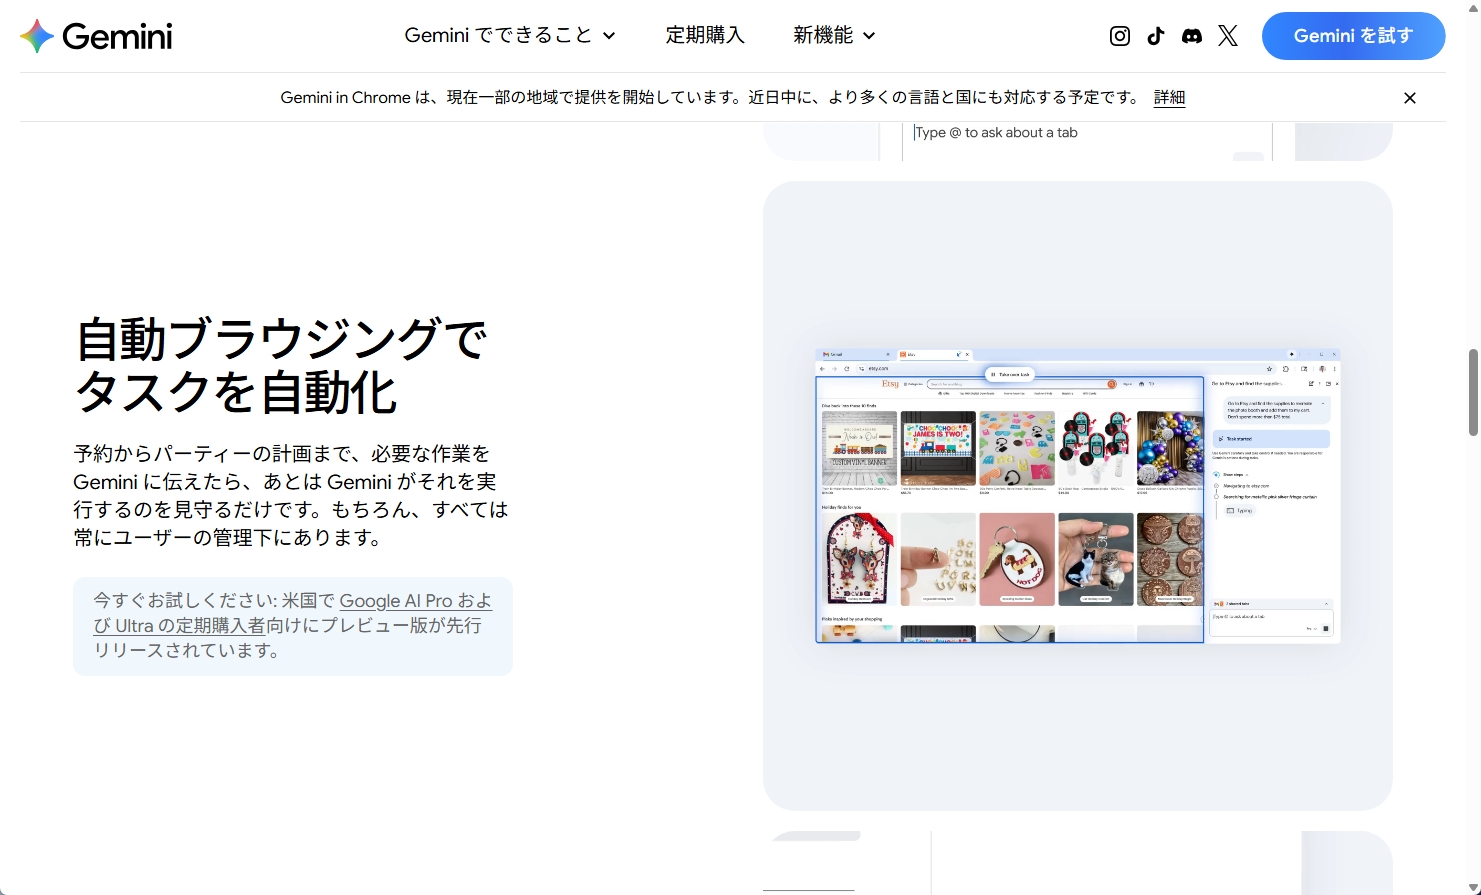Go to the '定期購入' page

click(x=705, y=35)
